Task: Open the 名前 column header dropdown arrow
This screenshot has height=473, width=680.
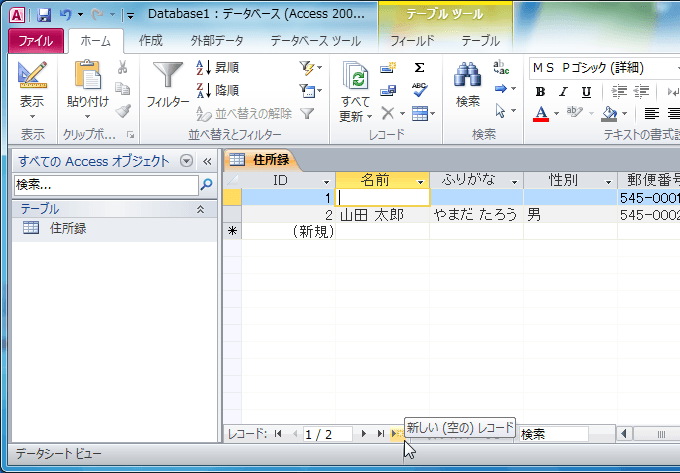Action: coord(420,182)
